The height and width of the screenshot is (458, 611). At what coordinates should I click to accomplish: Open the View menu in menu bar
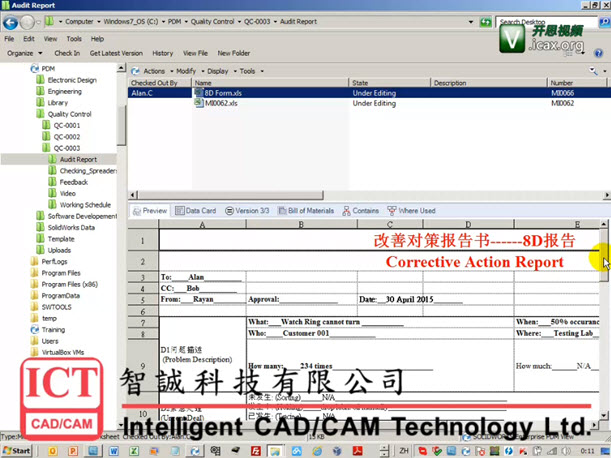click(50, 39)
